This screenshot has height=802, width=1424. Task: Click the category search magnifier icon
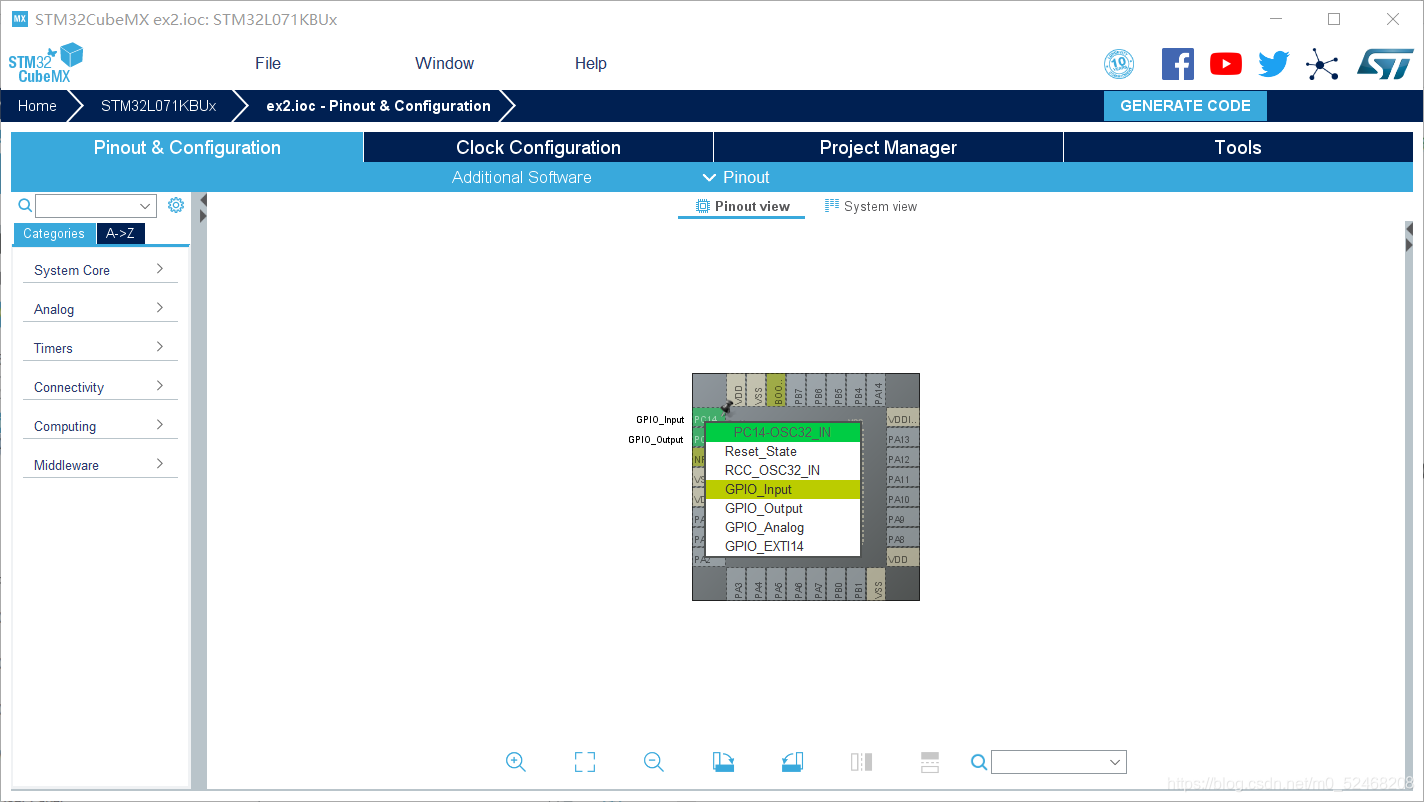(26, 205)
